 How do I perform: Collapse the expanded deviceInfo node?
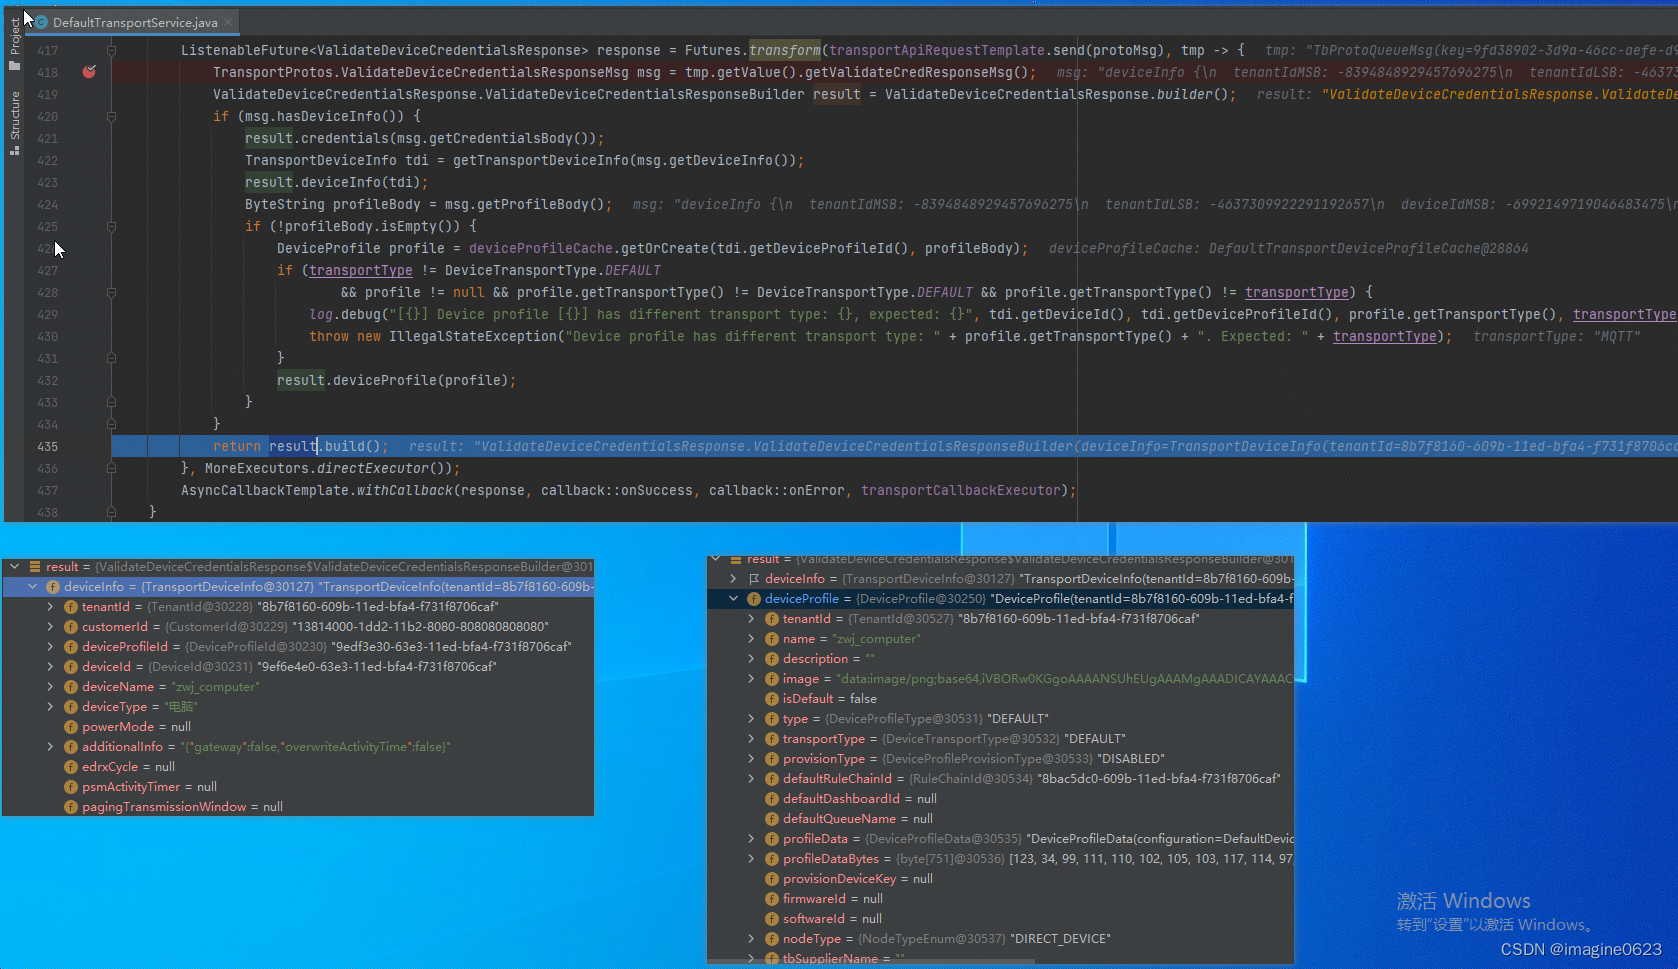(x=32, y=586)
